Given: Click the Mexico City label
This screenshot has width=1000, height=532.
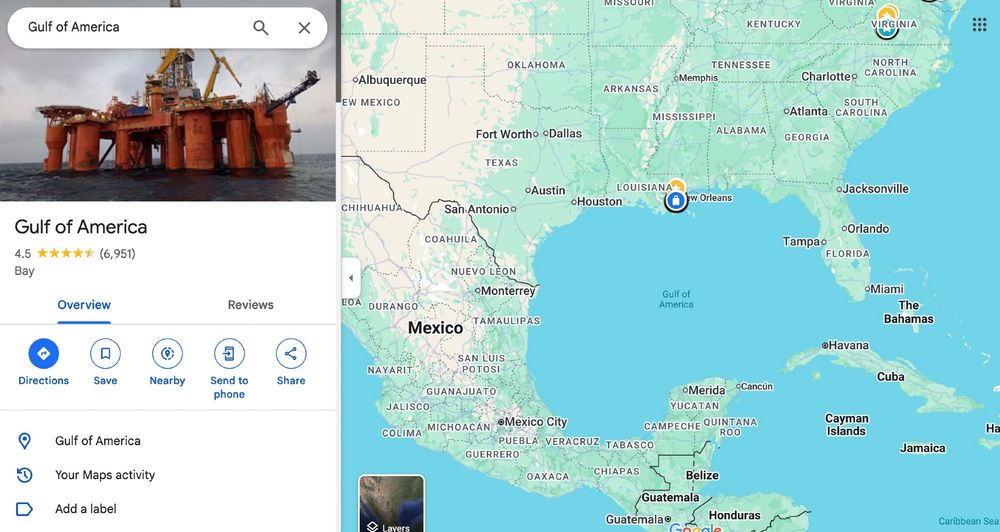Looking at the screenshot, I should (536, 422).
